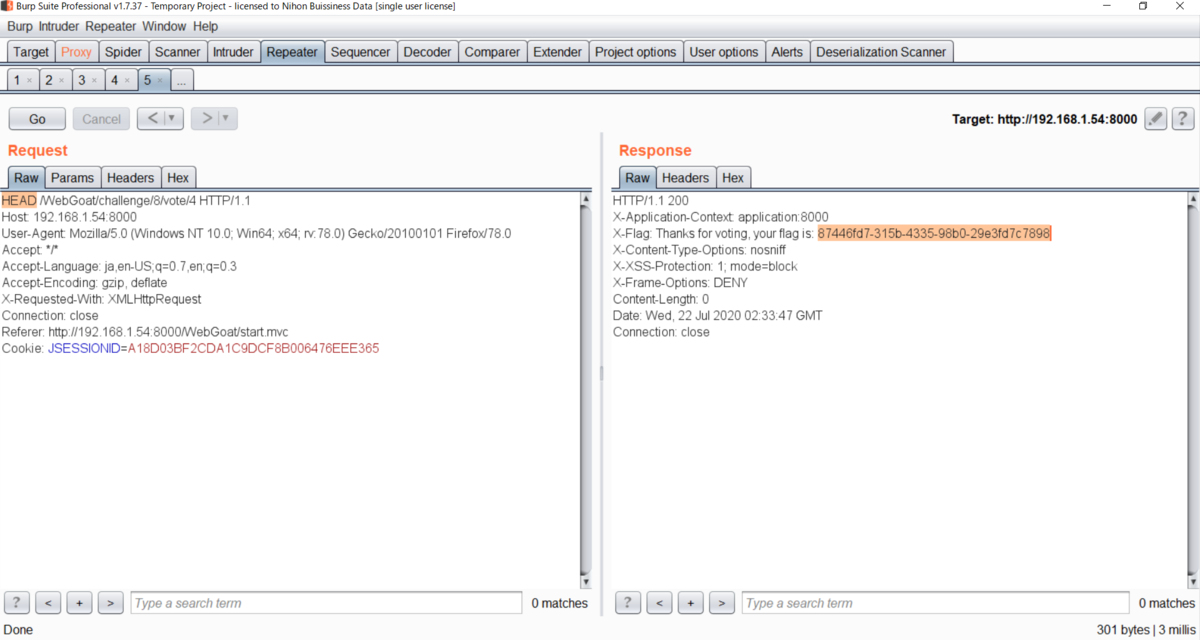Go to next match in request search
1200x640 pixels.
click(111, 603)
